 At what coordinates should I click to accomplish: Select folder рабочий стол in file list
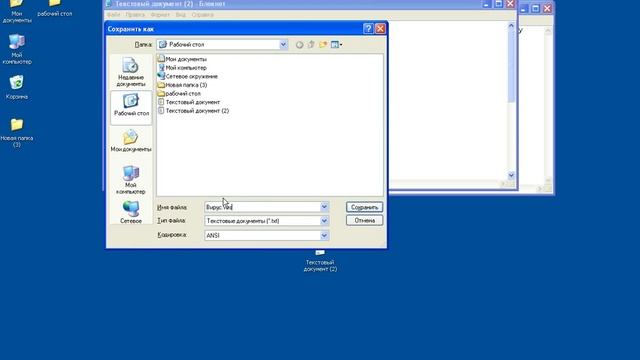(179, 93)
